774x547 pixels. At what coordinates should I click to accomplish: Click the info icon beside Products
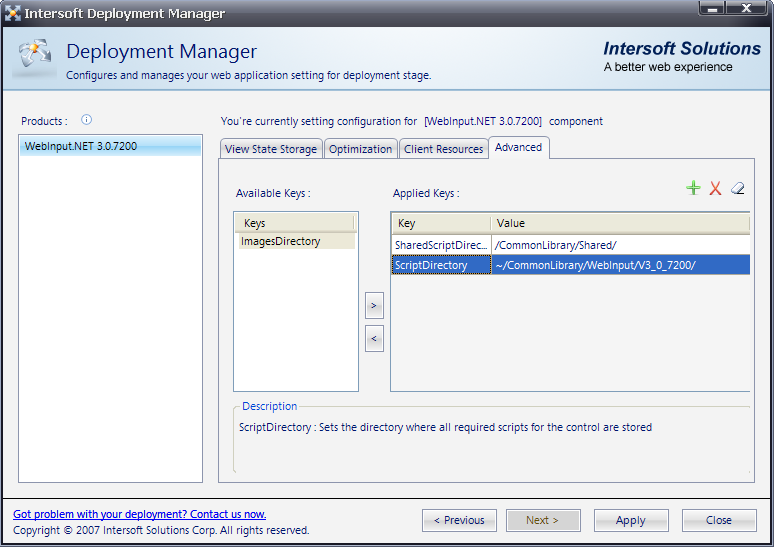[x=86, y=120]
